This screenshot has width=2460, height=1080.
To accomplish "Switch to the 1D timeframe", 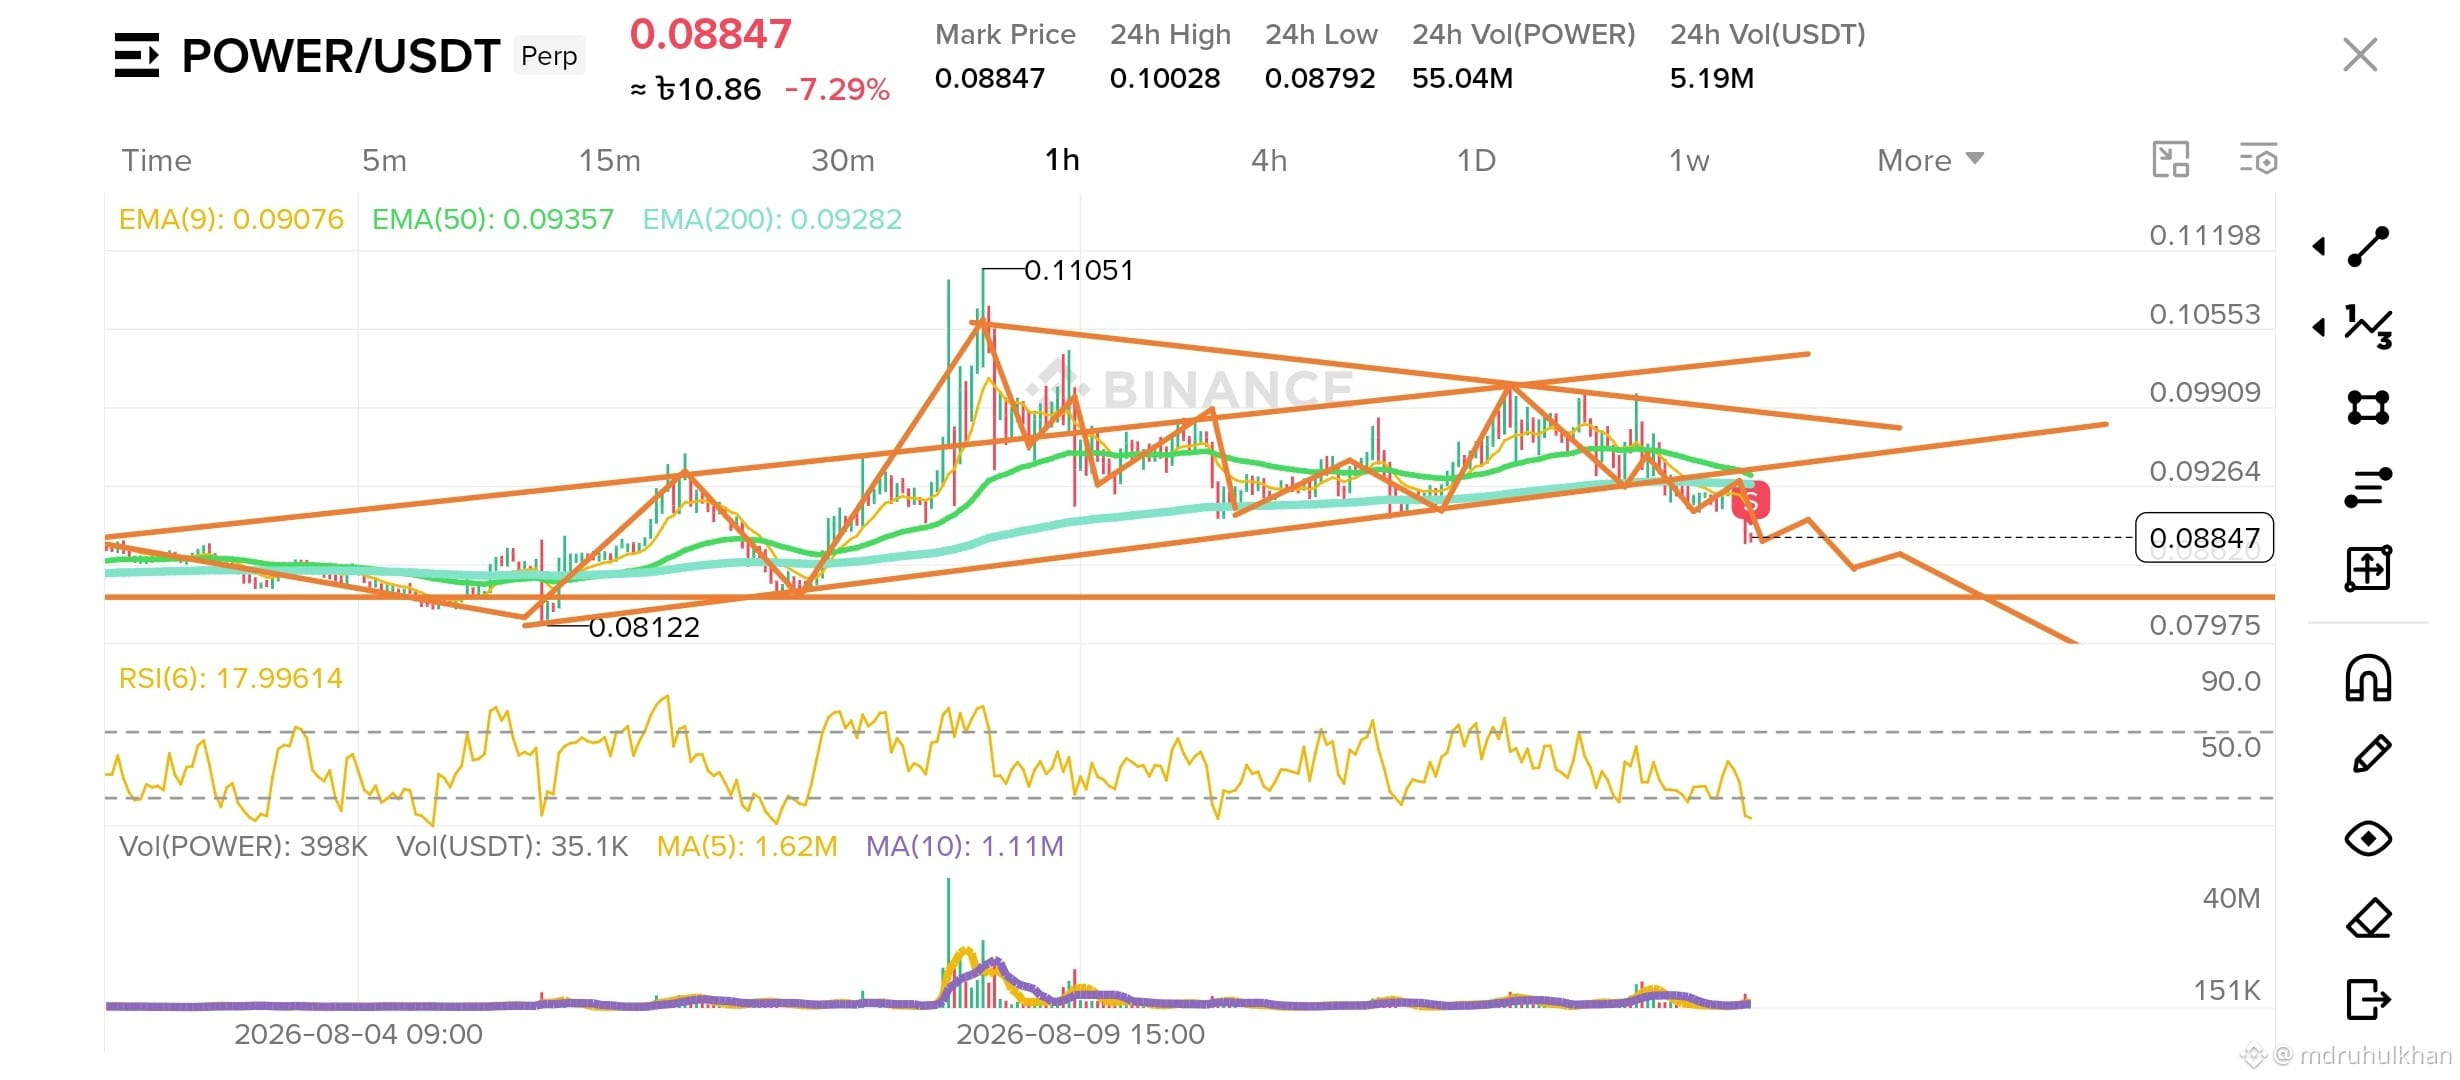I will click(x=1476, y=160).
